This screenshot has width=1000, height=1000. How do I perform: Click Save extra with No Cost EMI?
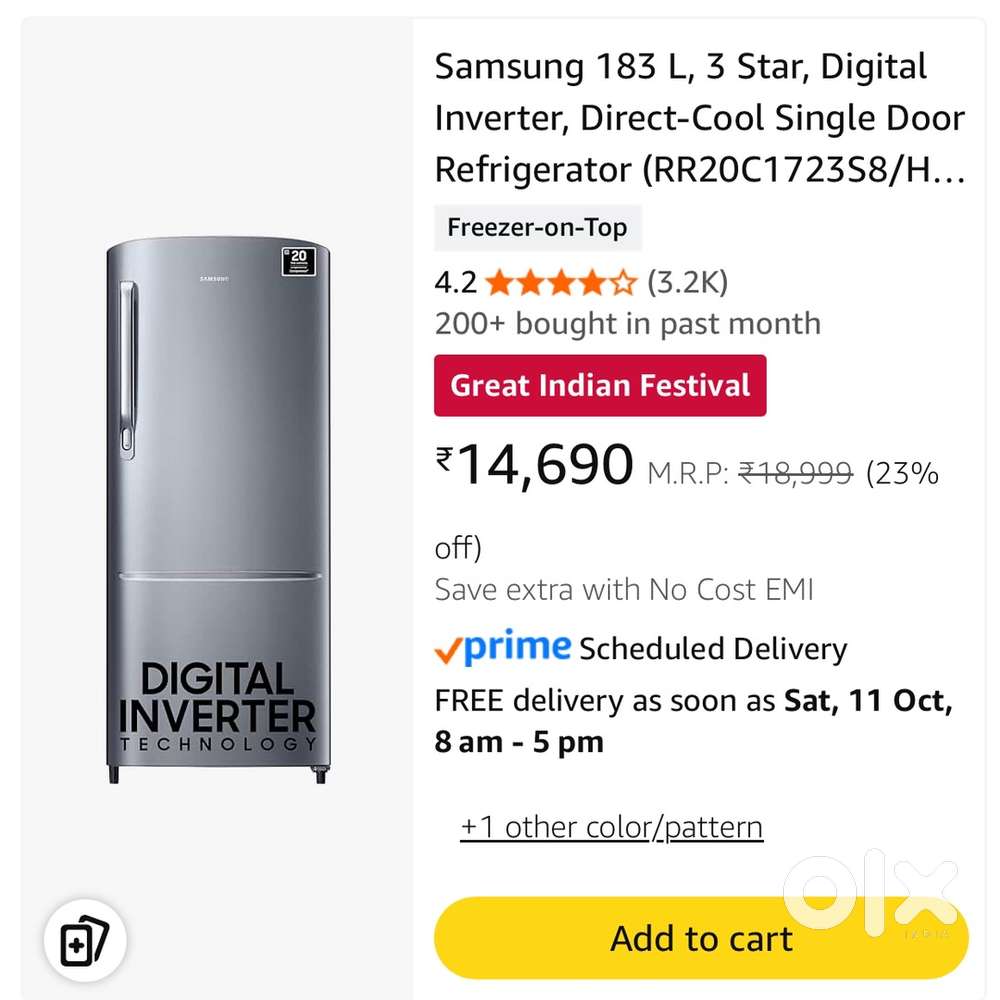tap(624, 589)
